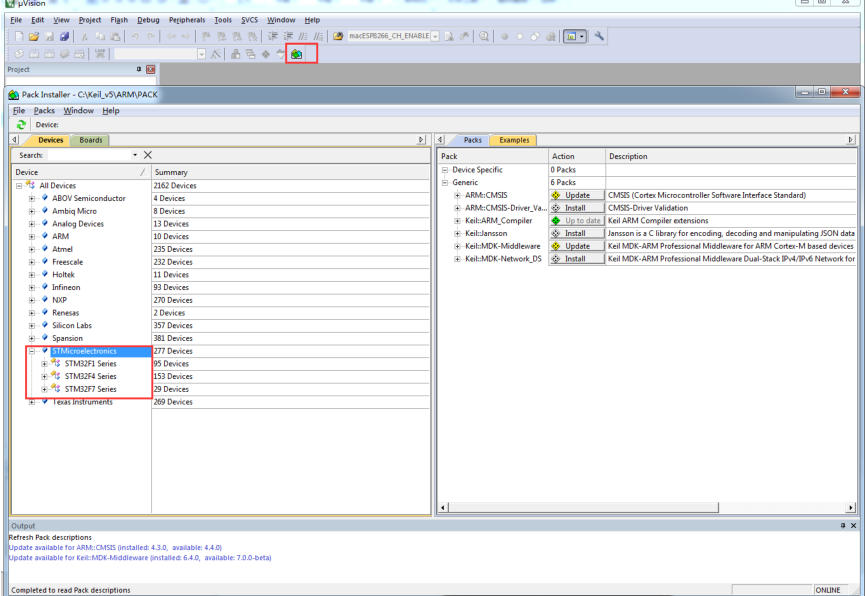The width and height of the screenshot is (865, 596).
Task: Click the New file icon in µVision toolbar
Action: [19, 36]
